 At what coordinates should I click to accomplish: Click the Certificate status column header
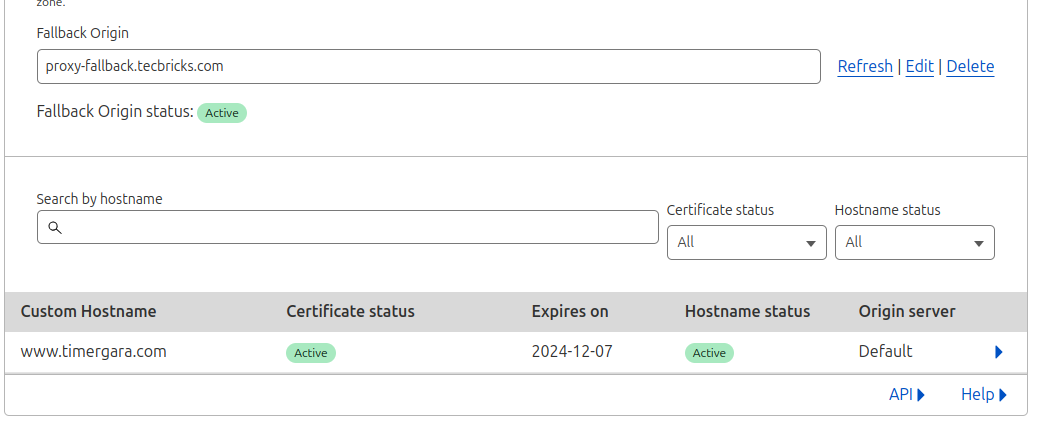pyautogui.click(x=350, y=312)
